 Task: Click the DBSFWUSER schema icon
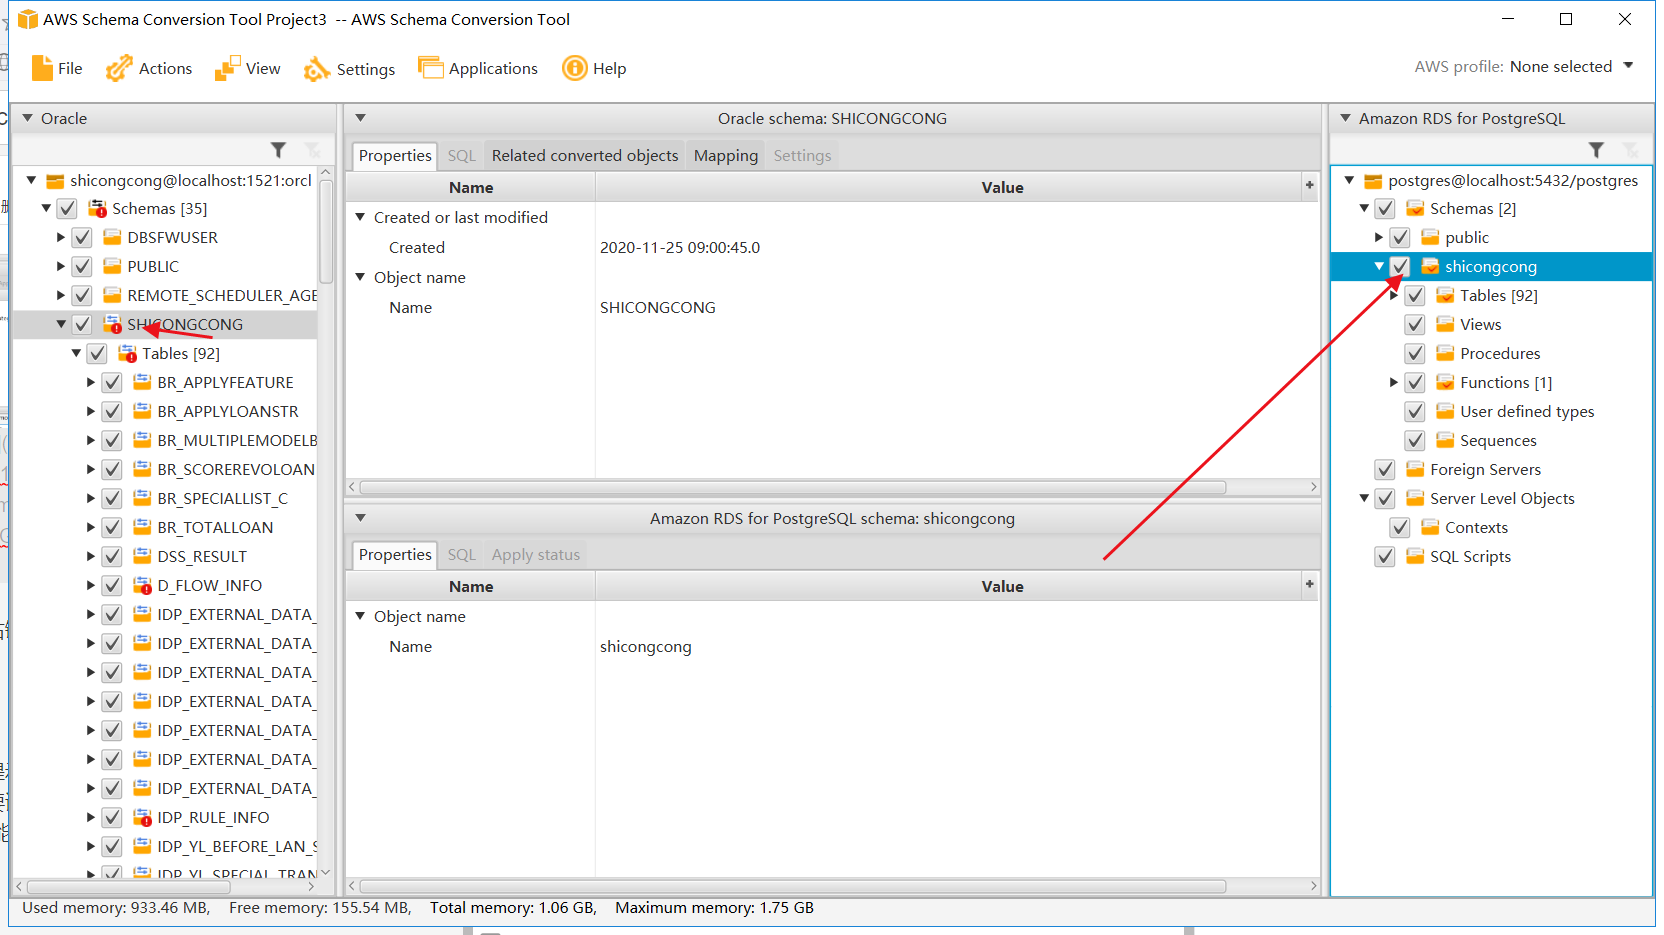[112, 238]
